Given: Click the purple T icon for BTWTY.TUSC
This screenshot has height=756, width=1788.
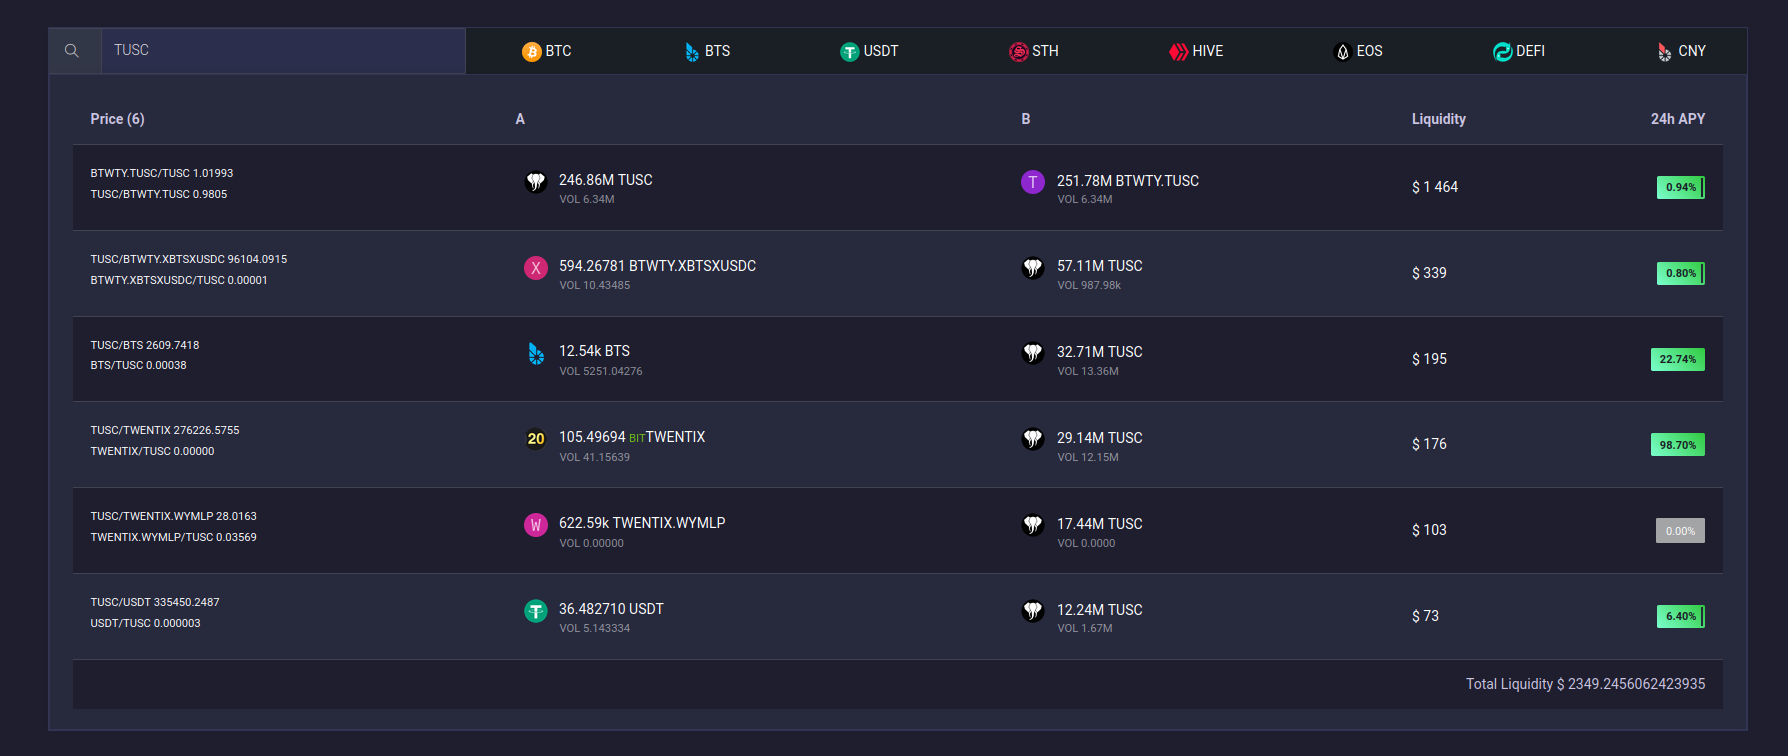Looking at the screenshot, I should click(1033, 182).
